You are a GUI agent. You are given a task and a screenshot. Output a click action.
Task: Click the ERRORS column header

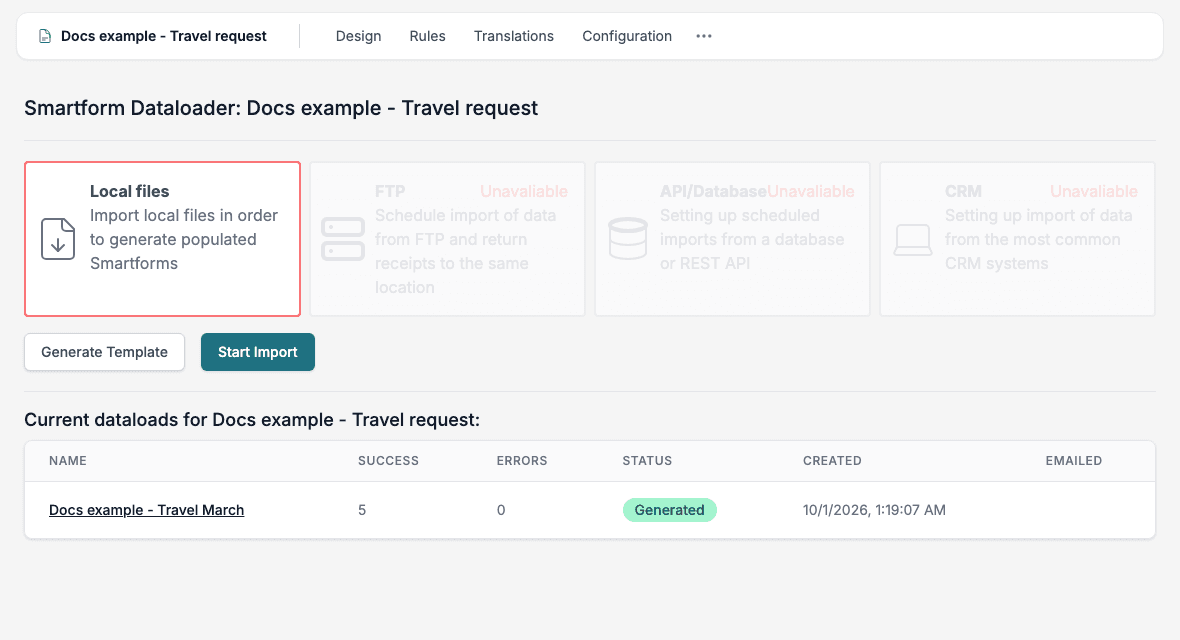tap(522, 461)
